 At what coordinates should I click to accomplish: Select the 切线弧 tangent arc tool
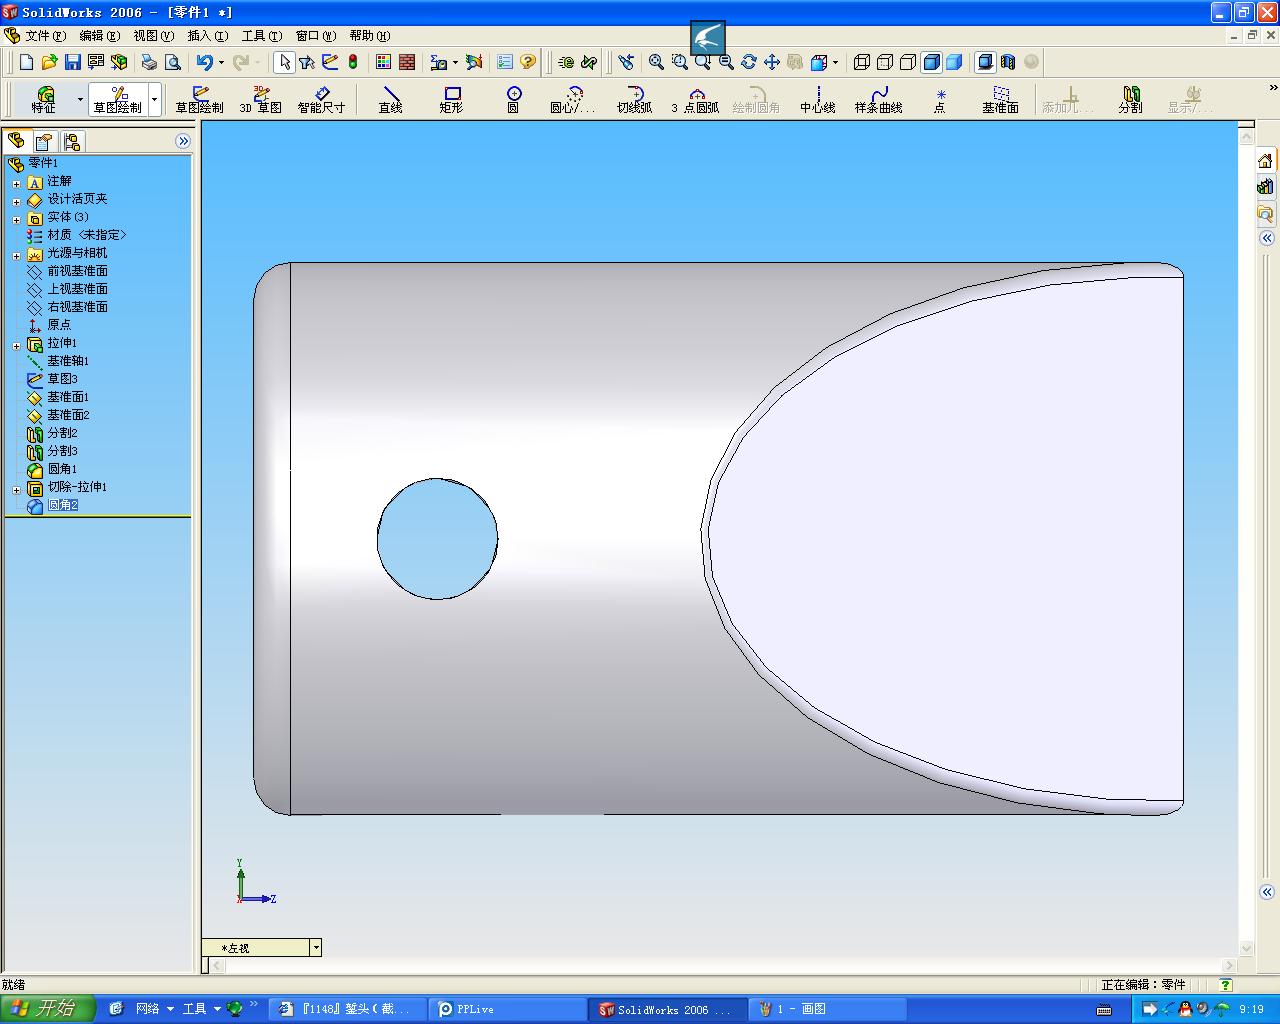pyautogui.click(x=635, y=99)
